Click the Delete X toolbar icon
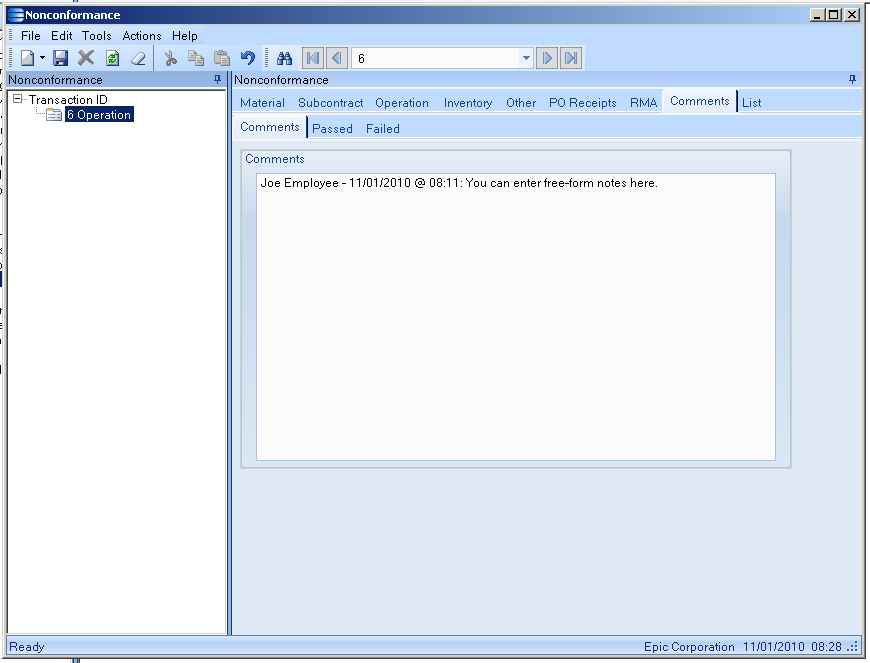The width and height of the screenshot is (870, 663). pos(86,58)
